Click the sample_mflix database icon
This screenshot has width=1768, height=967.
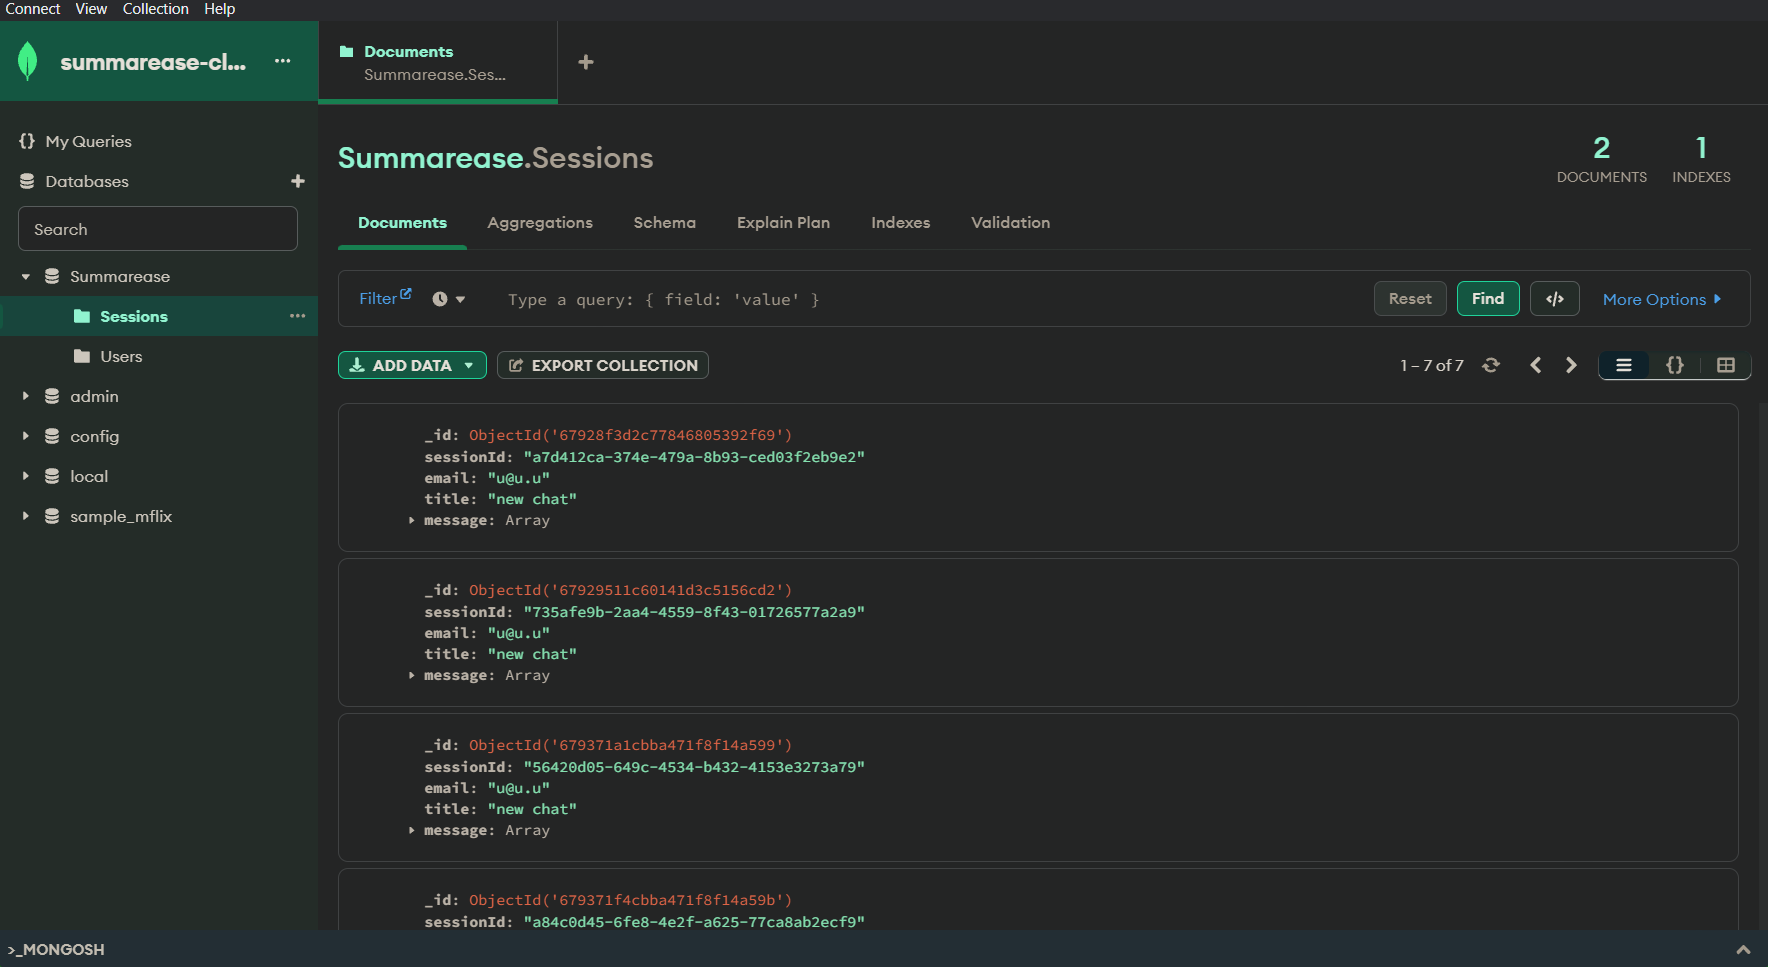click(x=52, y=516)
